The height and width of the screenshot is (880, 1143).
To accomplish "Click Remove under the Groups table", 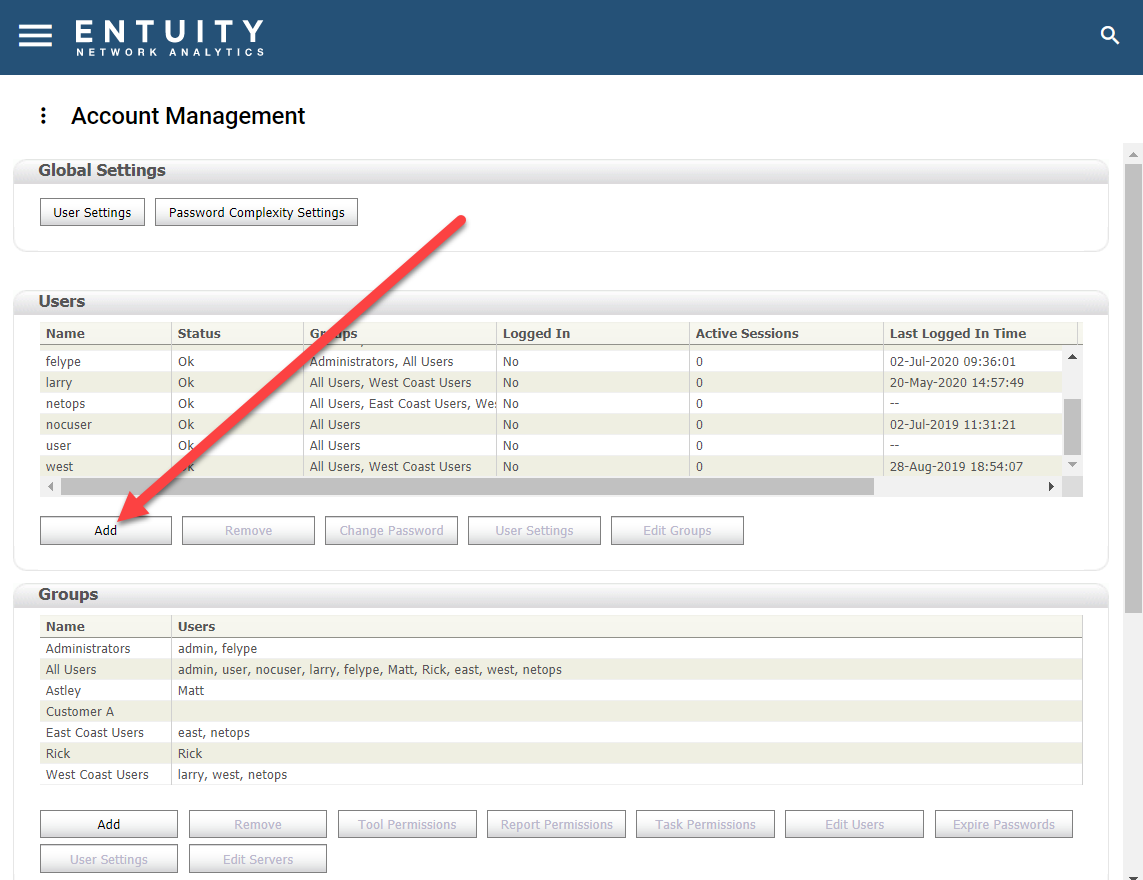I will 258,824.
